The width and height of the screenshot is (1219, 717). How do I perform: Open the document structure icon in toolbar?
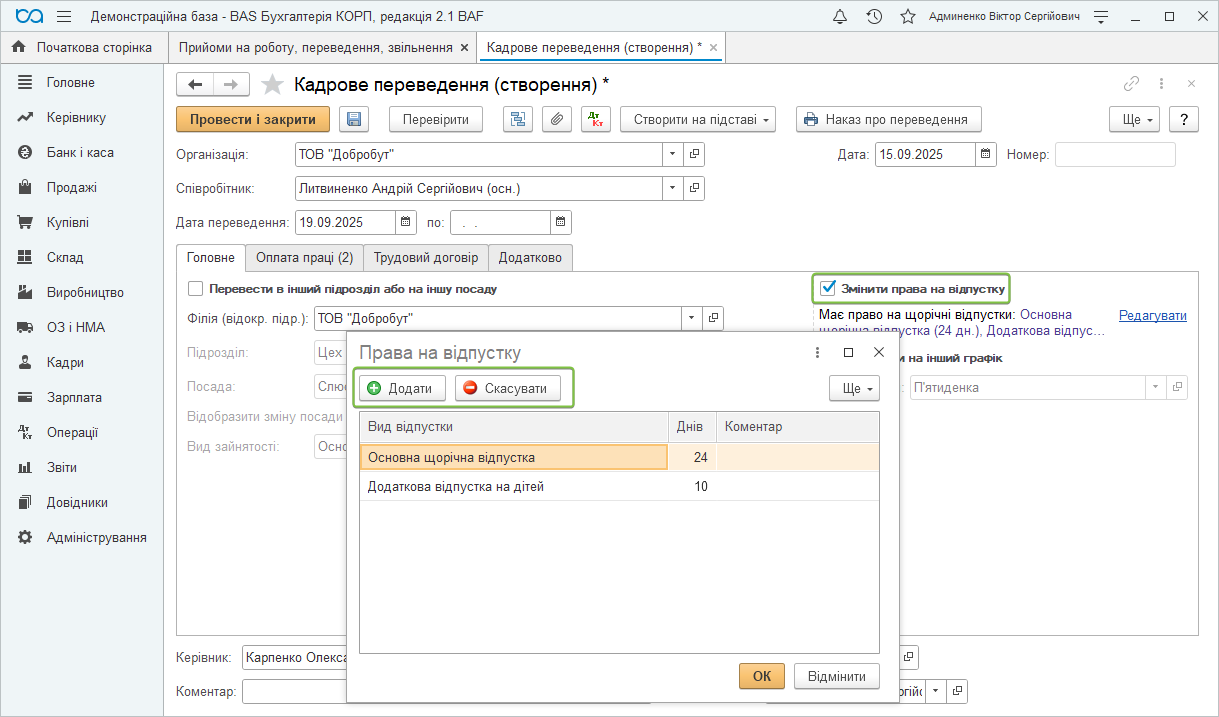518,120
